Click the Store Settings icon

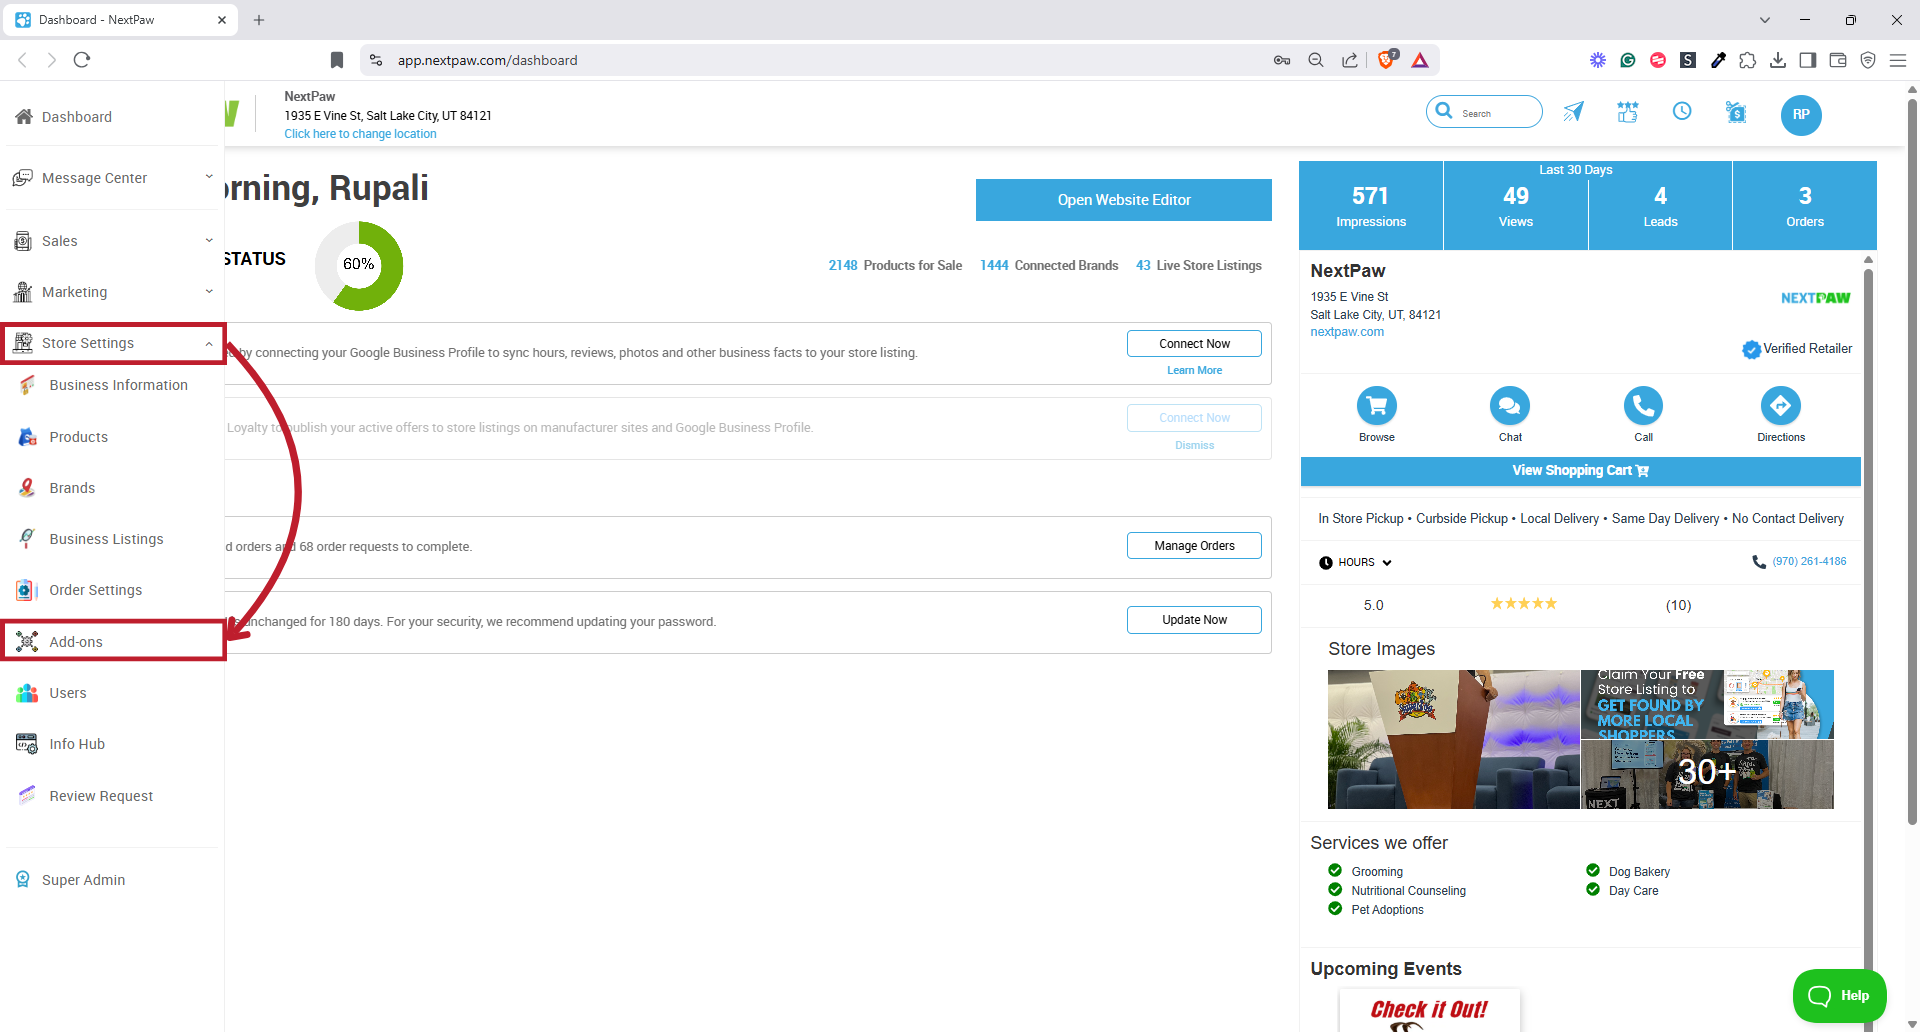(x=23, y=343)
